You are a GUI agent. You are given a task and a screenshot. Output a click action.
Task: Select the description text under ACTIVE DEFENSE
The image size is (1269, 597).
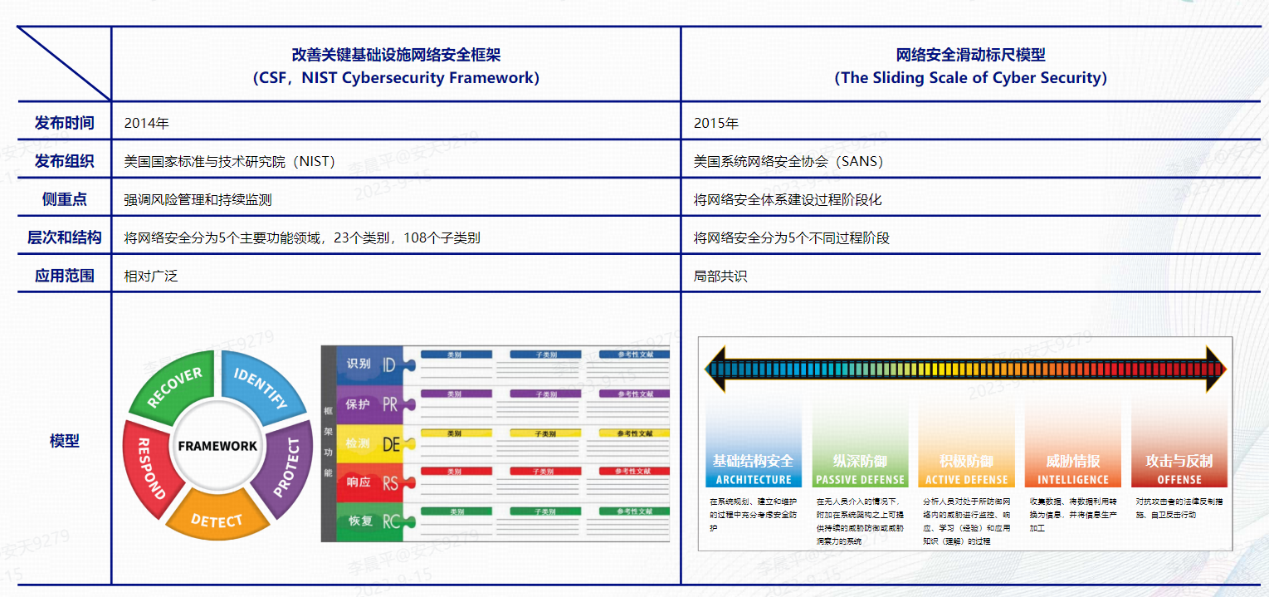[x=965, y=520]
